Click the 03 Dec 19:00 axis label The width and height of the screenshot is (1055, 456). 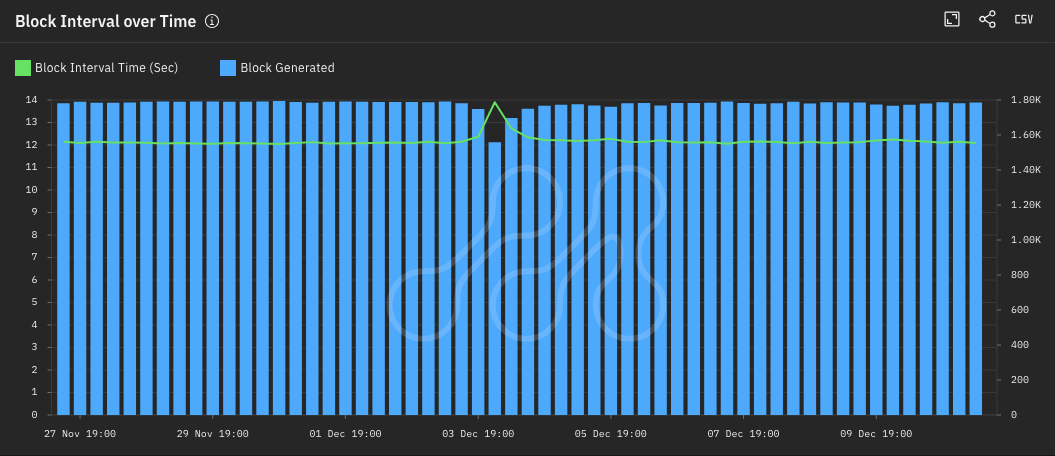(x=478, y=434)
